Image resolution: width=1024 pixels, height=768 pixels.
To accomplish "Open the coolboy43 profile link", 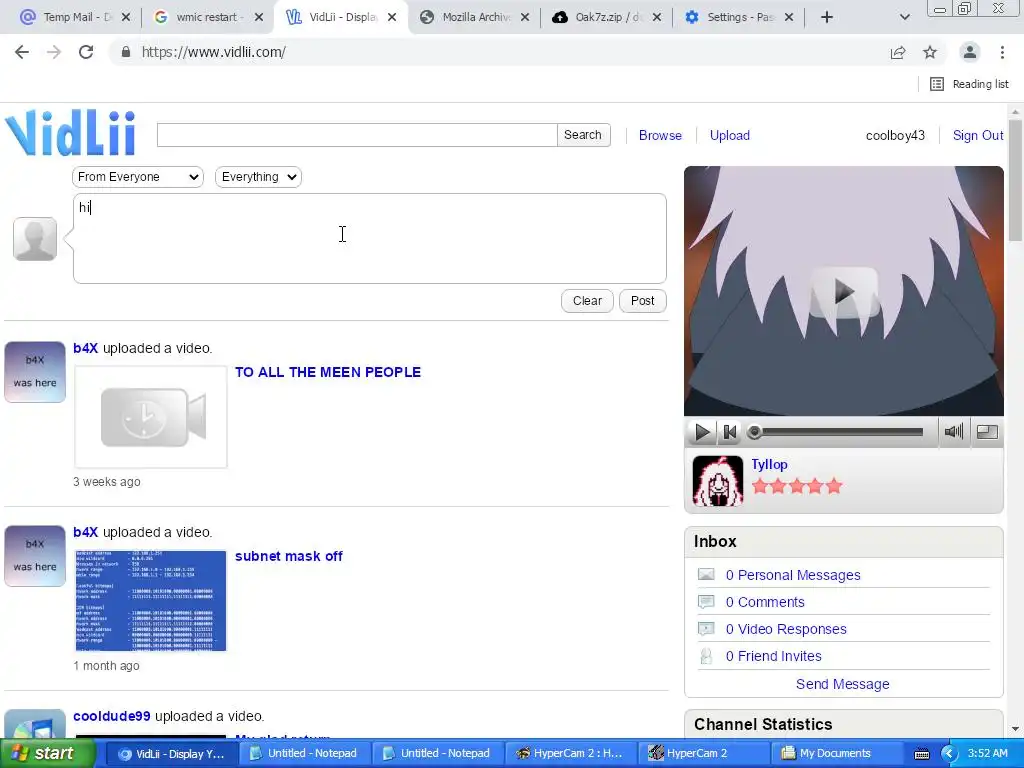I will [x=895, y=136].
